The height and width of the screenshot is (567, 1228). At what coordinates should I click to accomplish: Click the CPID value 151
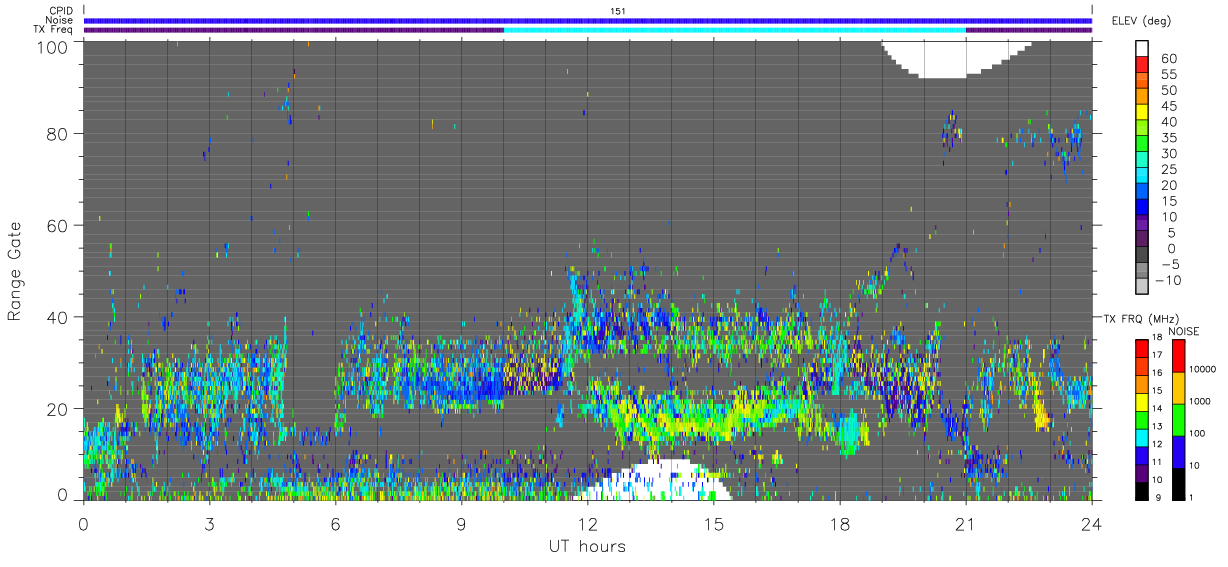(x=617, y=11)
